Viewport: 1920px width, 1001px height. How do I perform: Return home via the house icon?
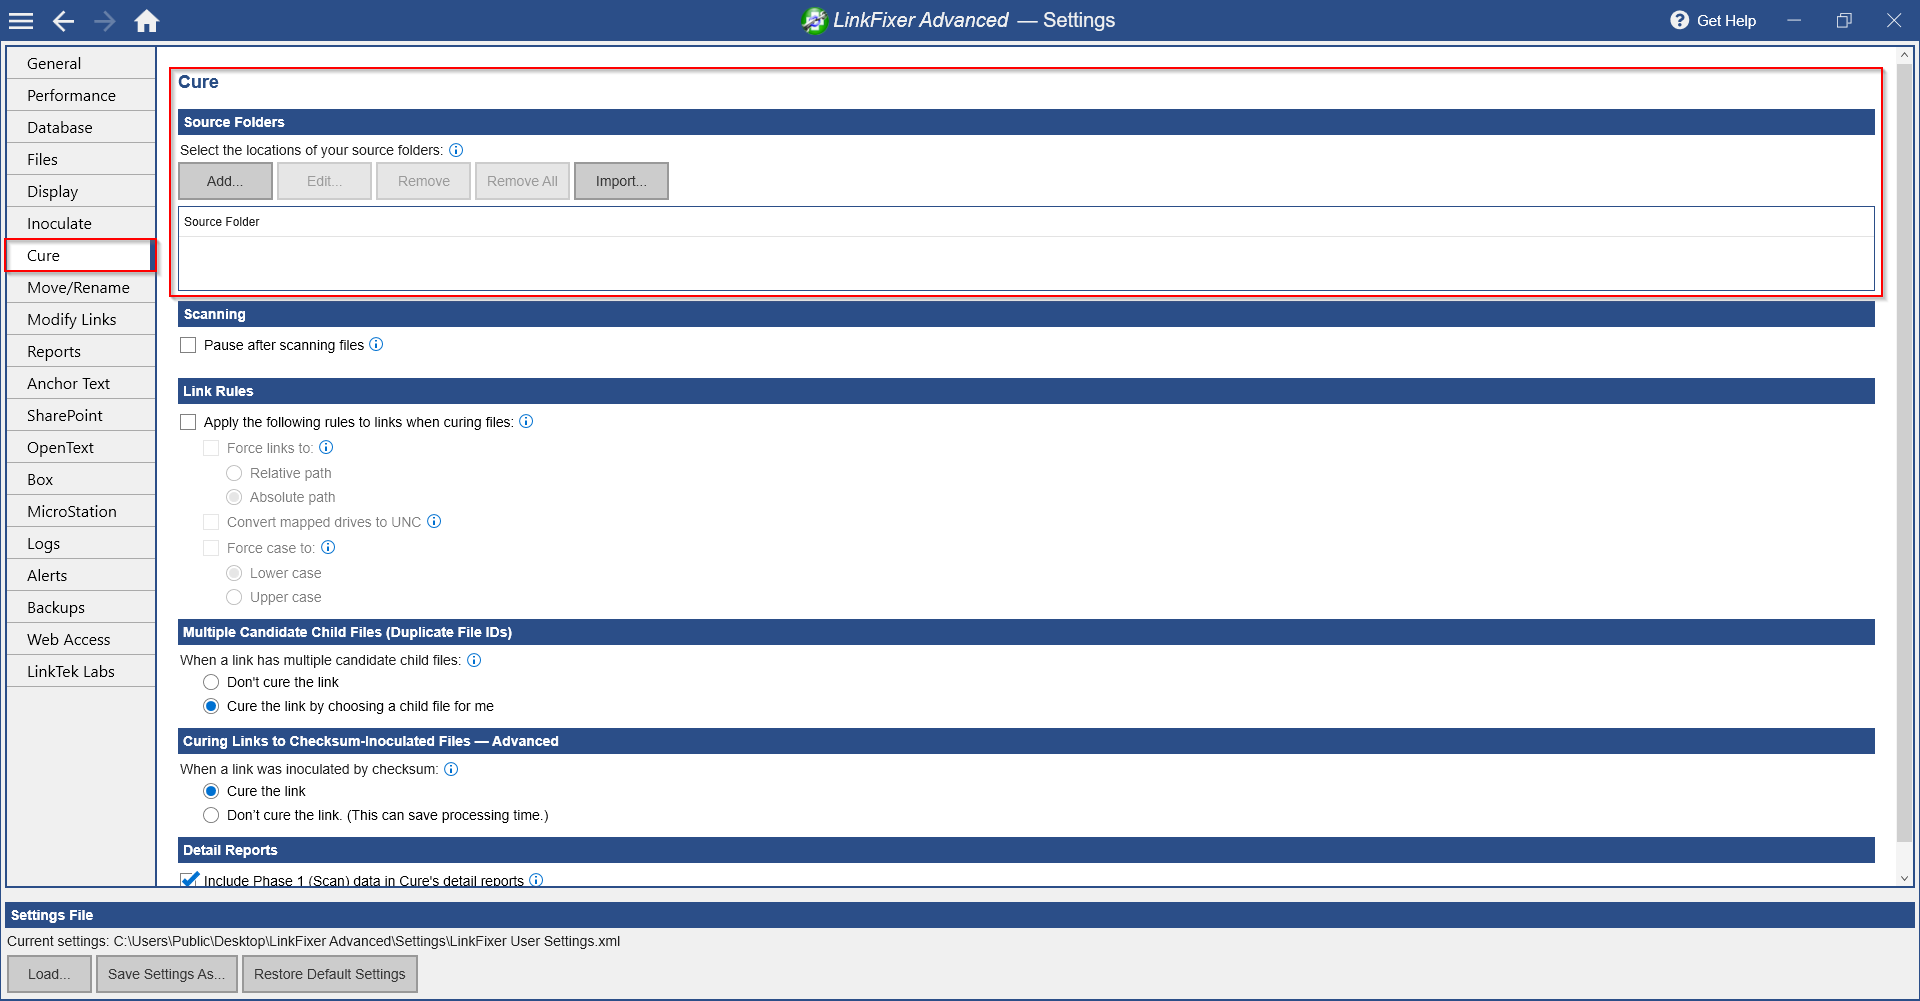(147, 21)
